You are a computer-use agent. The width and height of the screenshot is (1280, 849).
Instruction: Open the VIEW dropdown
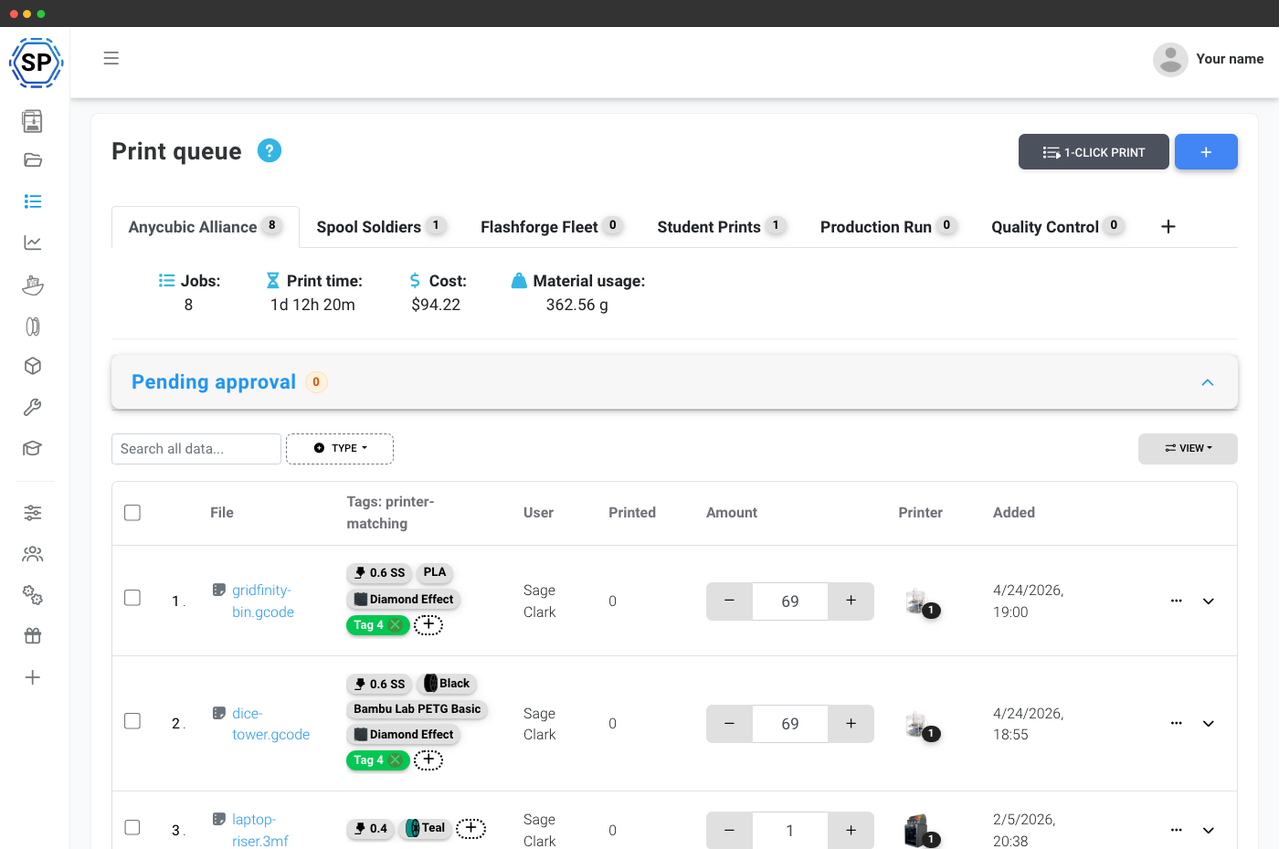tap(1188, 448)
